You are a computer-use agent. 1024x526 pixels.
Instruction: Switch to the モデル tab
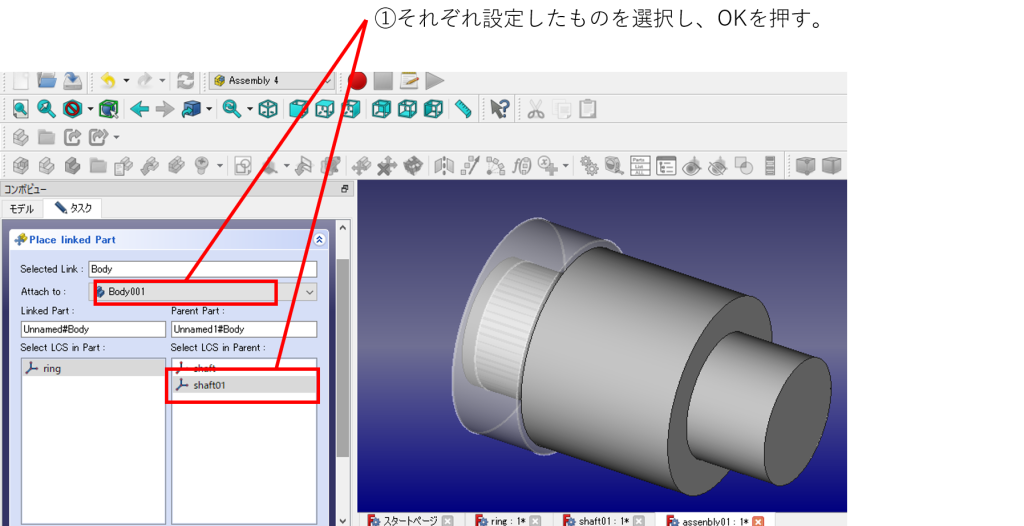tap(21, 209)
